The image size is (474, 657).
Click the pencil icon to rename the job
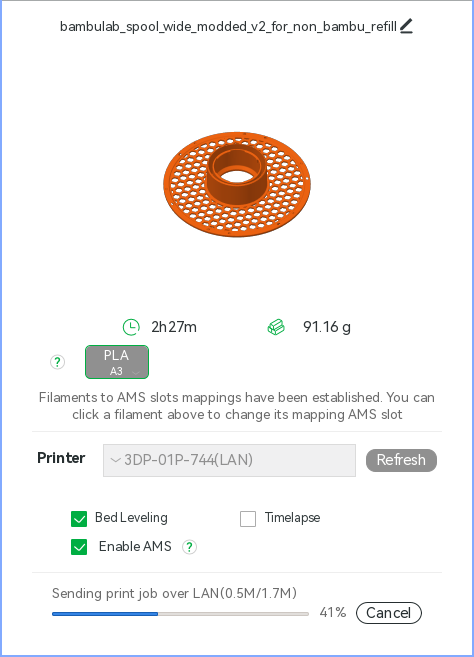coord(406,26)
